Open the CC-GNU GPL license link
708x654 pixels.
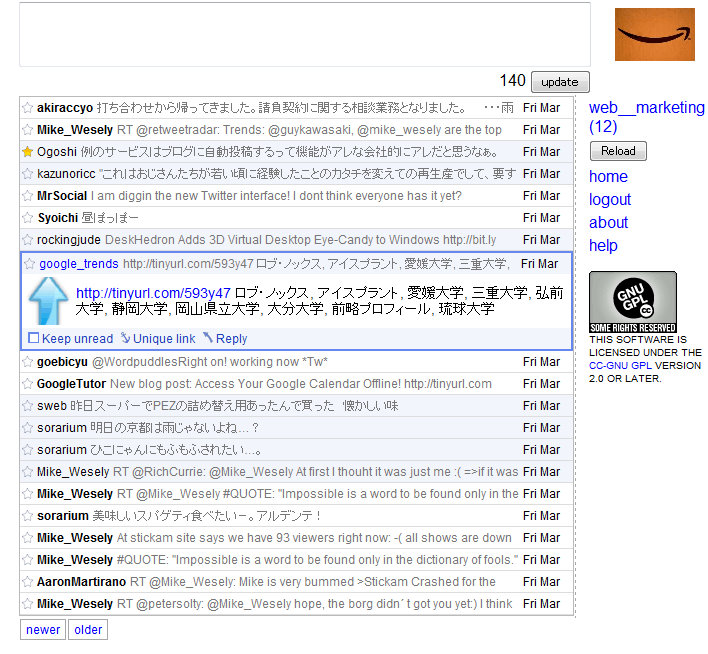coord(620,366)
